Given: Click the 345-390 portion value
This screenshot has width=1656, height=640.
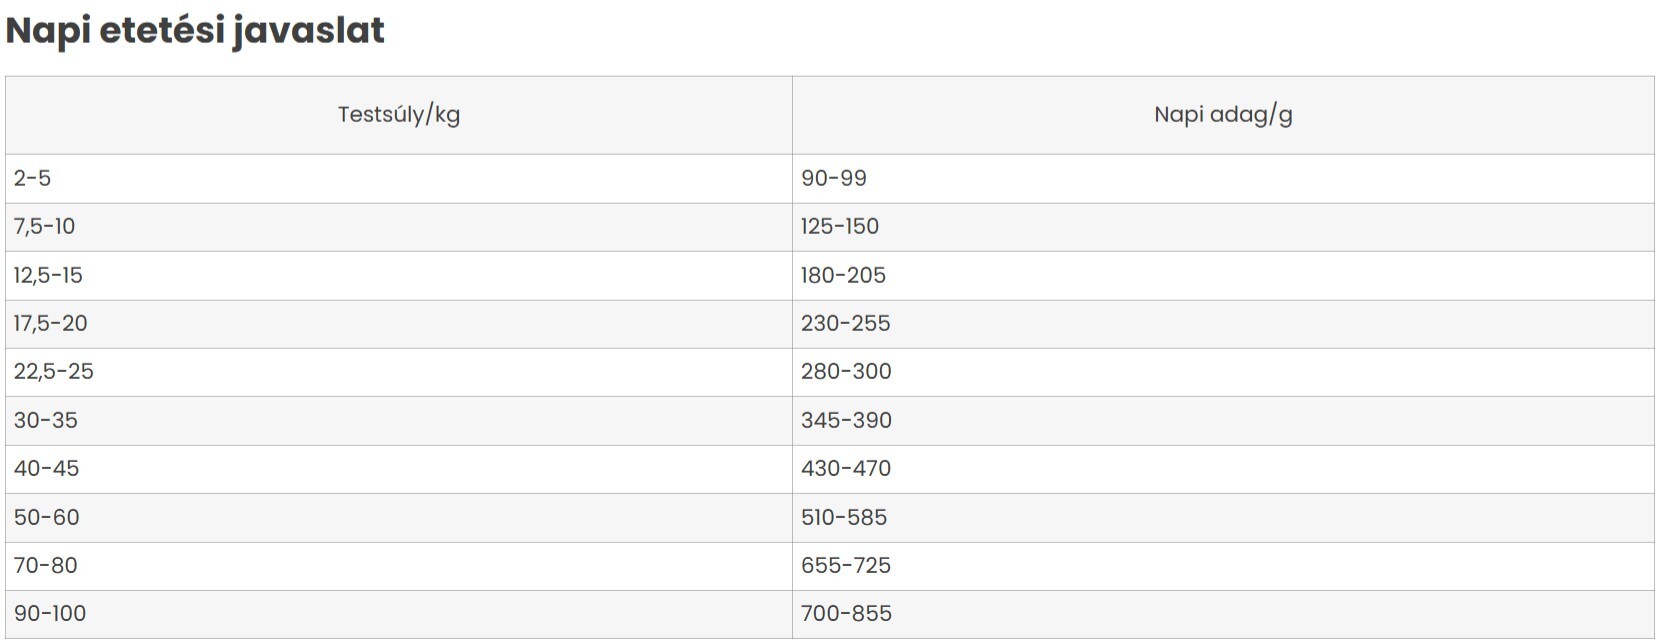Looking at the screenshot, I should 846,421.
